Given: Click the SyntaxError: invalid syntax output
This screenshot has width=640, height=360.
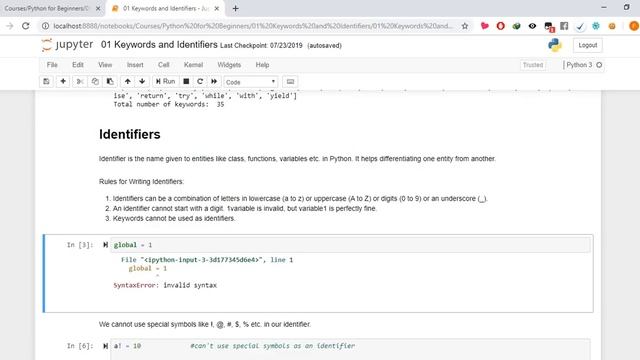Looking at the screenshot, I should [x=165, y=285].
